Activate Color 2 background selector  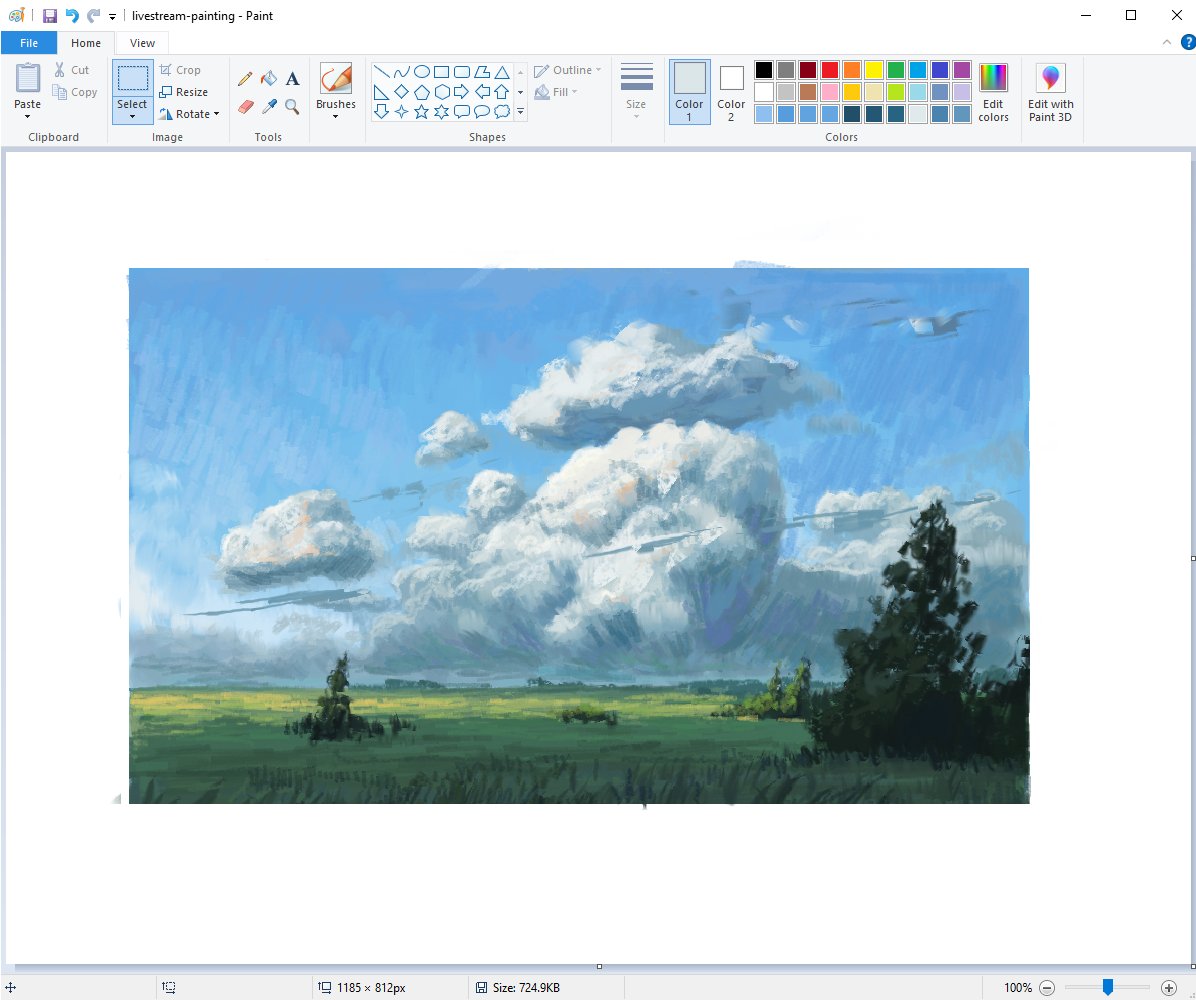731,92
